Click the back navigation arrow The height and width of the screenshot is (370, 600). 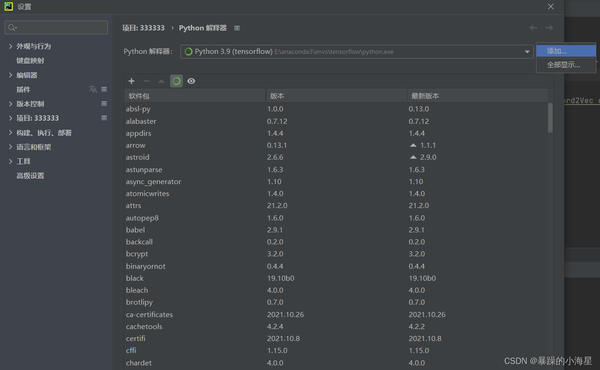click(533, 28)
